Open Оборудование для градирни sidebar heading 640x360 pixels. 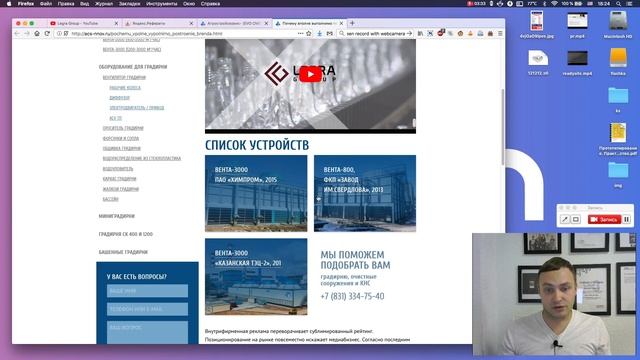pos(133,67)
